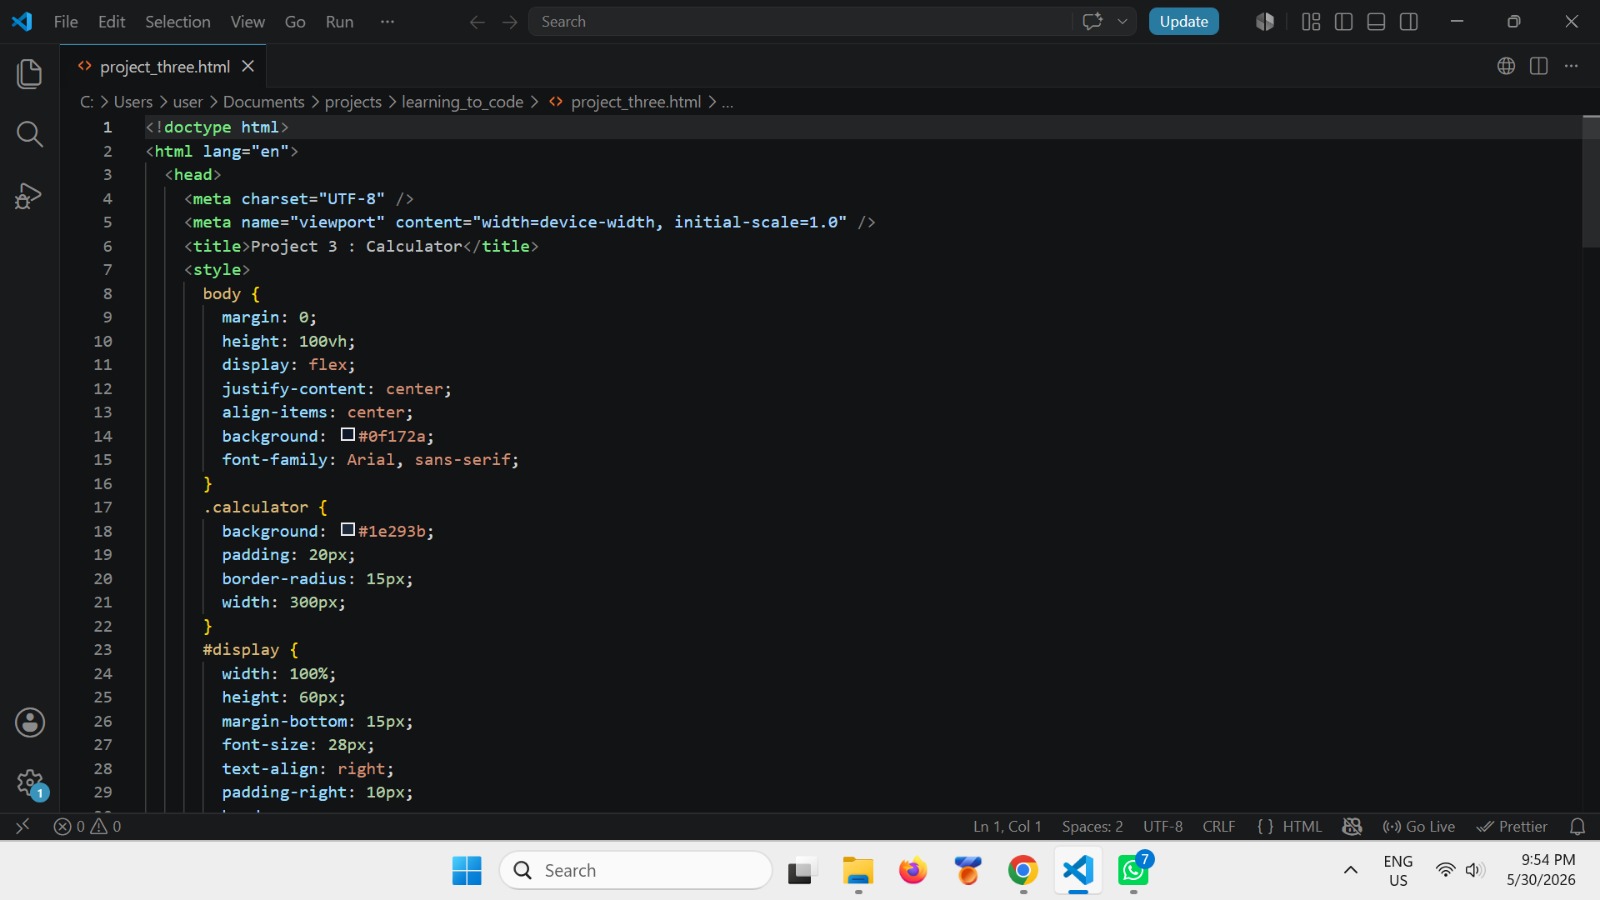1600x900 pixels.
Task: Open the Manage gear icon
Action: point(29,783)
